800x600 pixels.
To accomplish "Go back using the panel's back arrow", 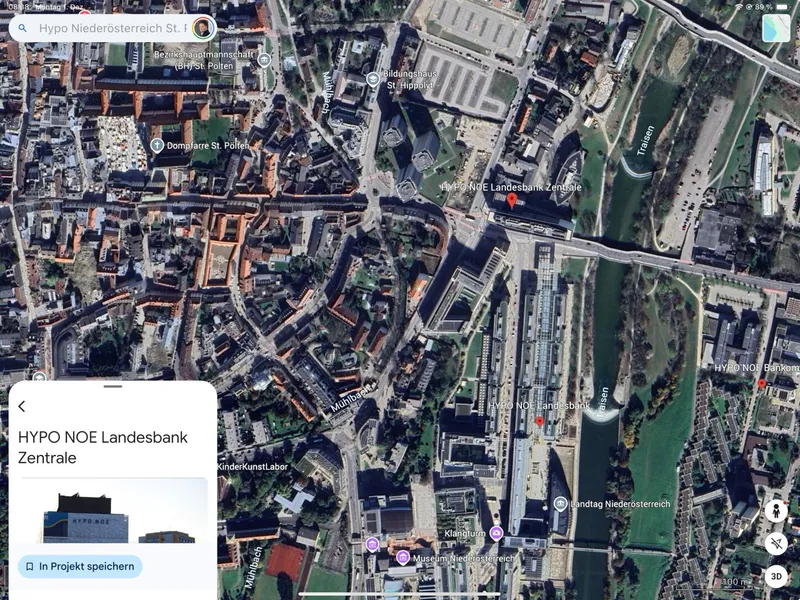I will (22, 406).
